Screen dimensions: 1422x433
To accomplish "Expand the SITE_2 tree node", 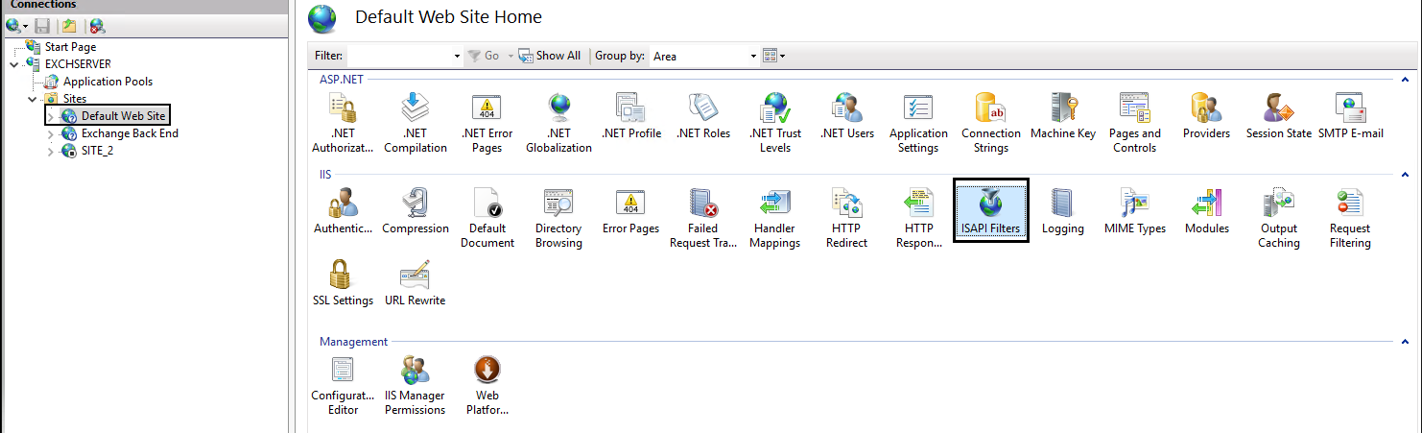I will [x=51, y=151].
